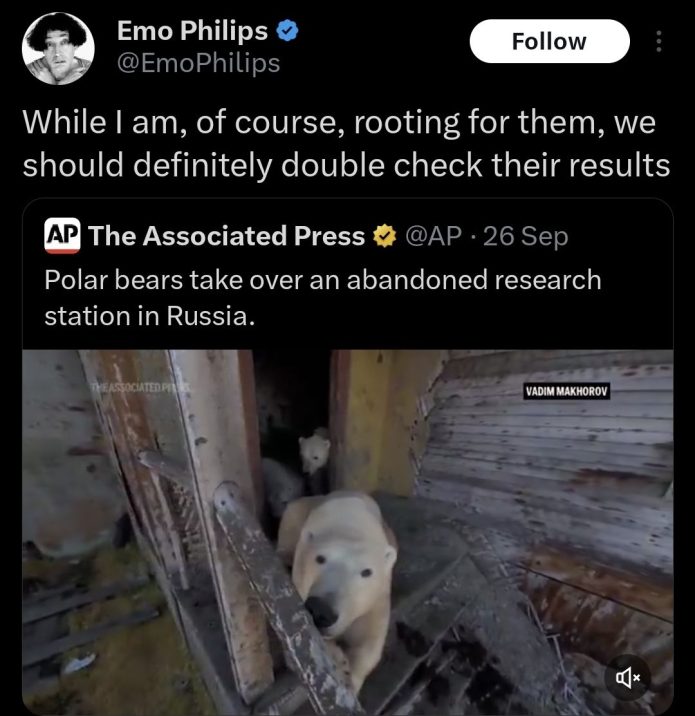Viewport: 695px width, 716px height.
Task: Click the Vadim Makhorov credit label
Action: click(x=566, y=391)
